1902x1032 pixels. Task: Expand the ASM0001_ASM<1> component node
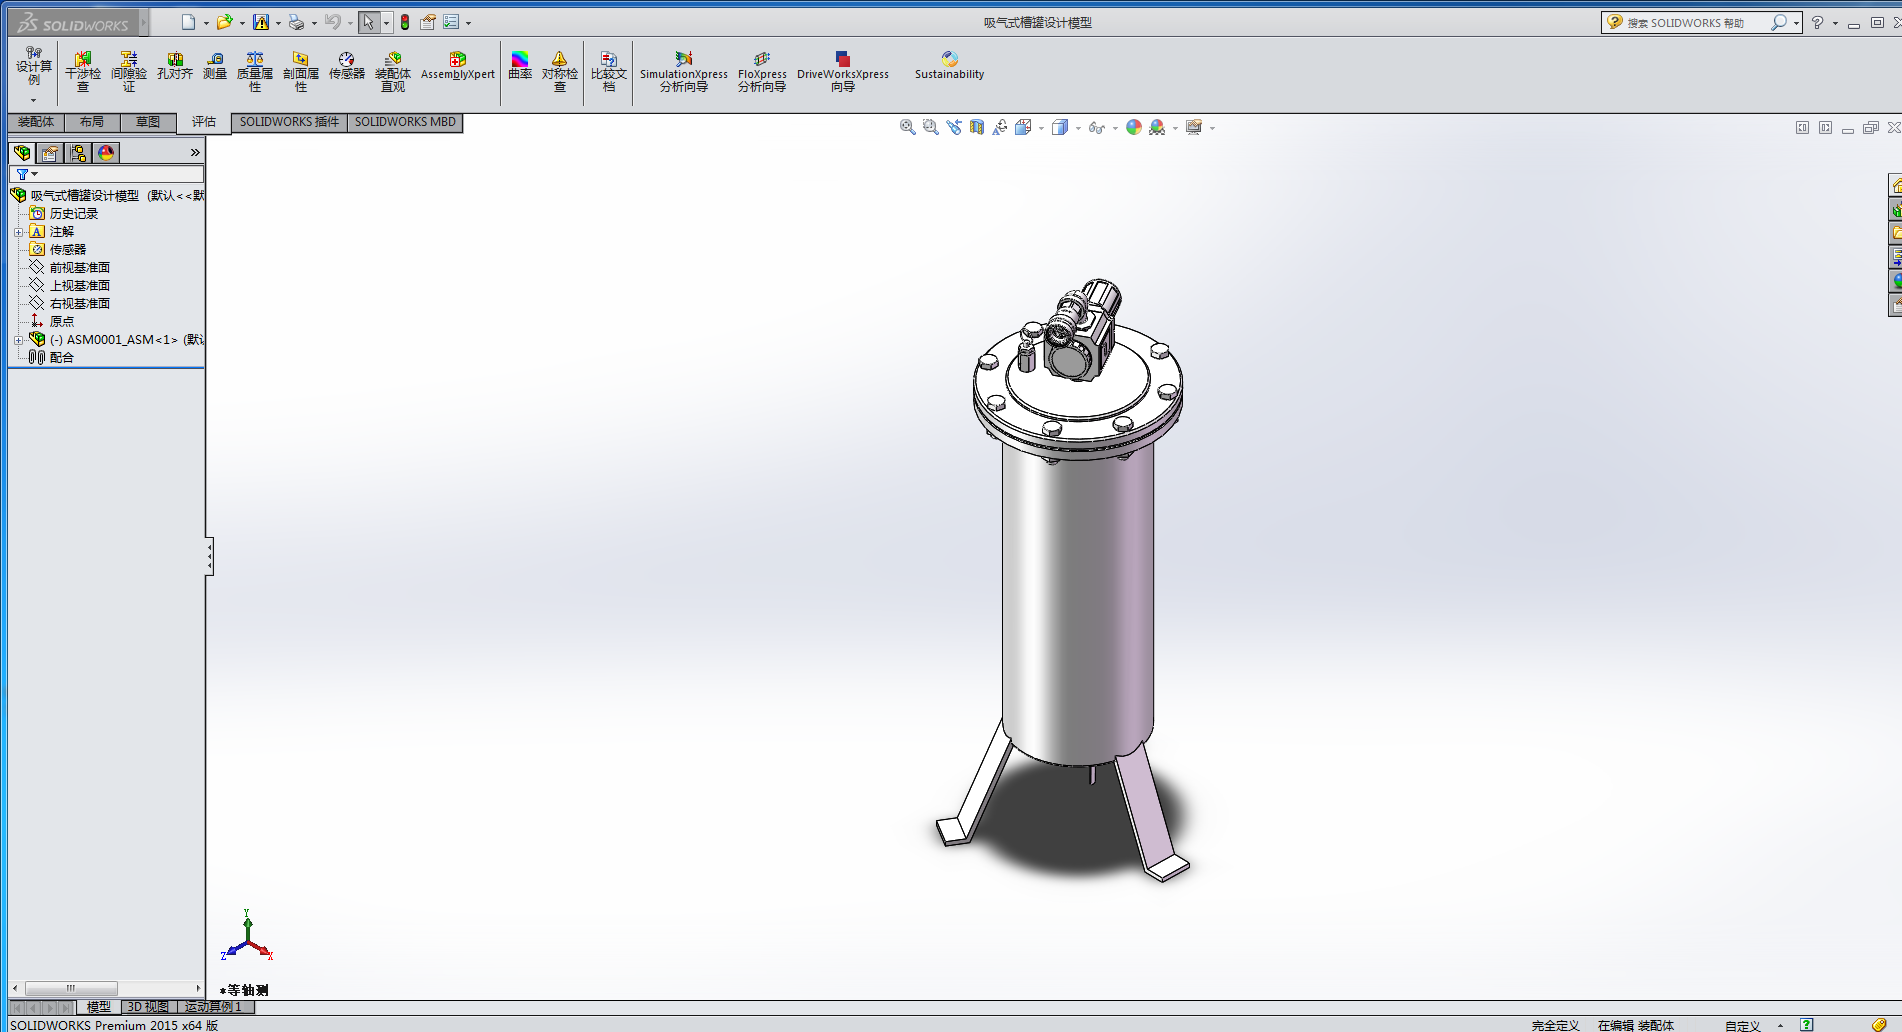(x=18, y=340)
